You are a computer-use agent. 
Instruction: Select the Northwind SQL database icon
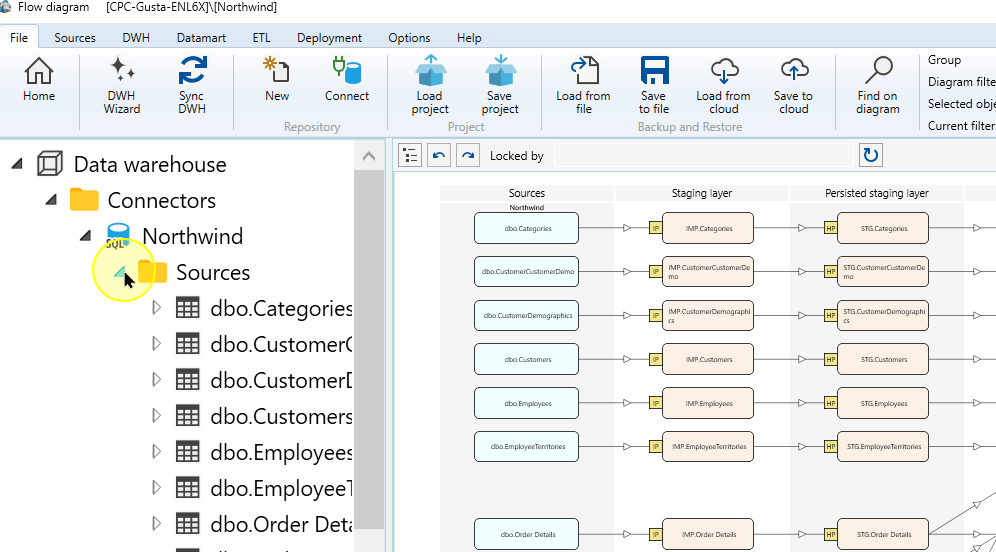pos(118,236)
